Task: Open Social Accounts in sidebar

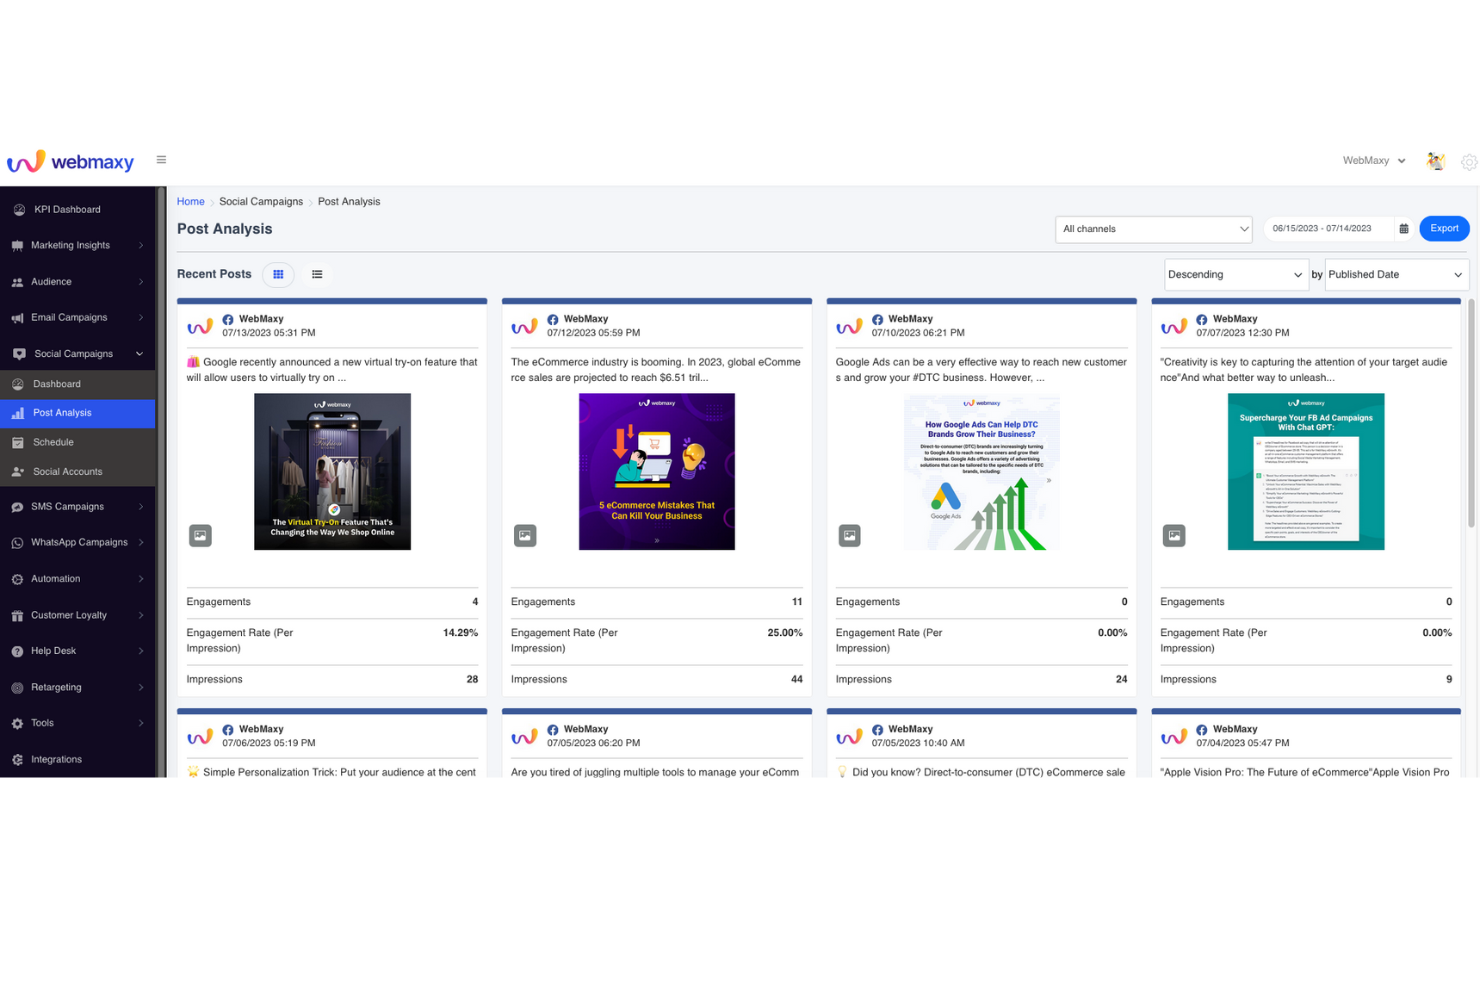Action: tap(78, 472)
